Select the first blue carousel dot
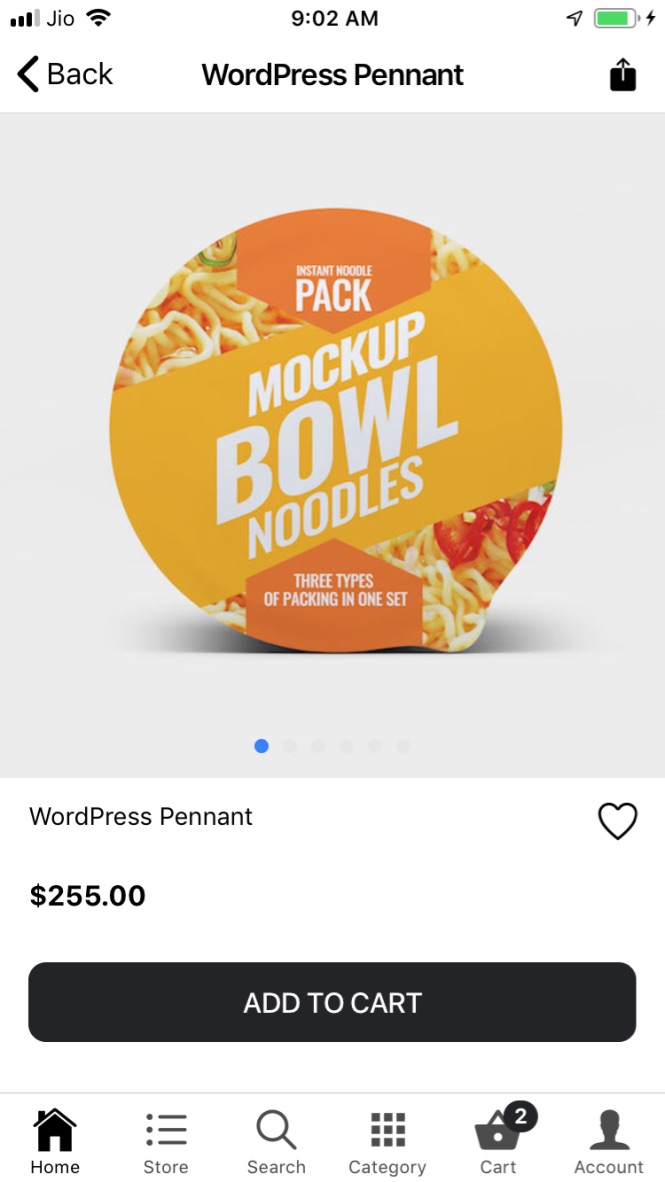Image resolution: width=665 pixels, height=1182 pixels. click(x=262, y=746)
